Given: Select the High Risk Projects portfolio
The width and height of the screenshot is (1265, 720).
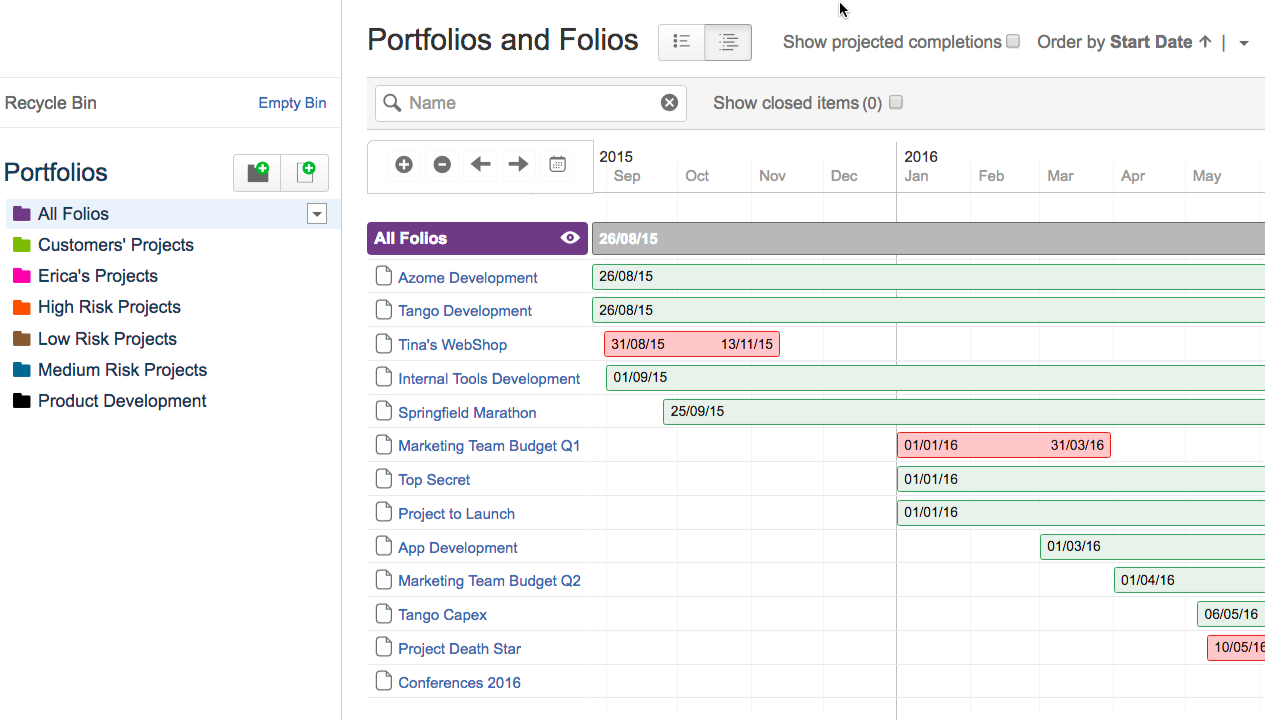Looking at the screenshot, I should pyautogui.click(x=109, y=307).
